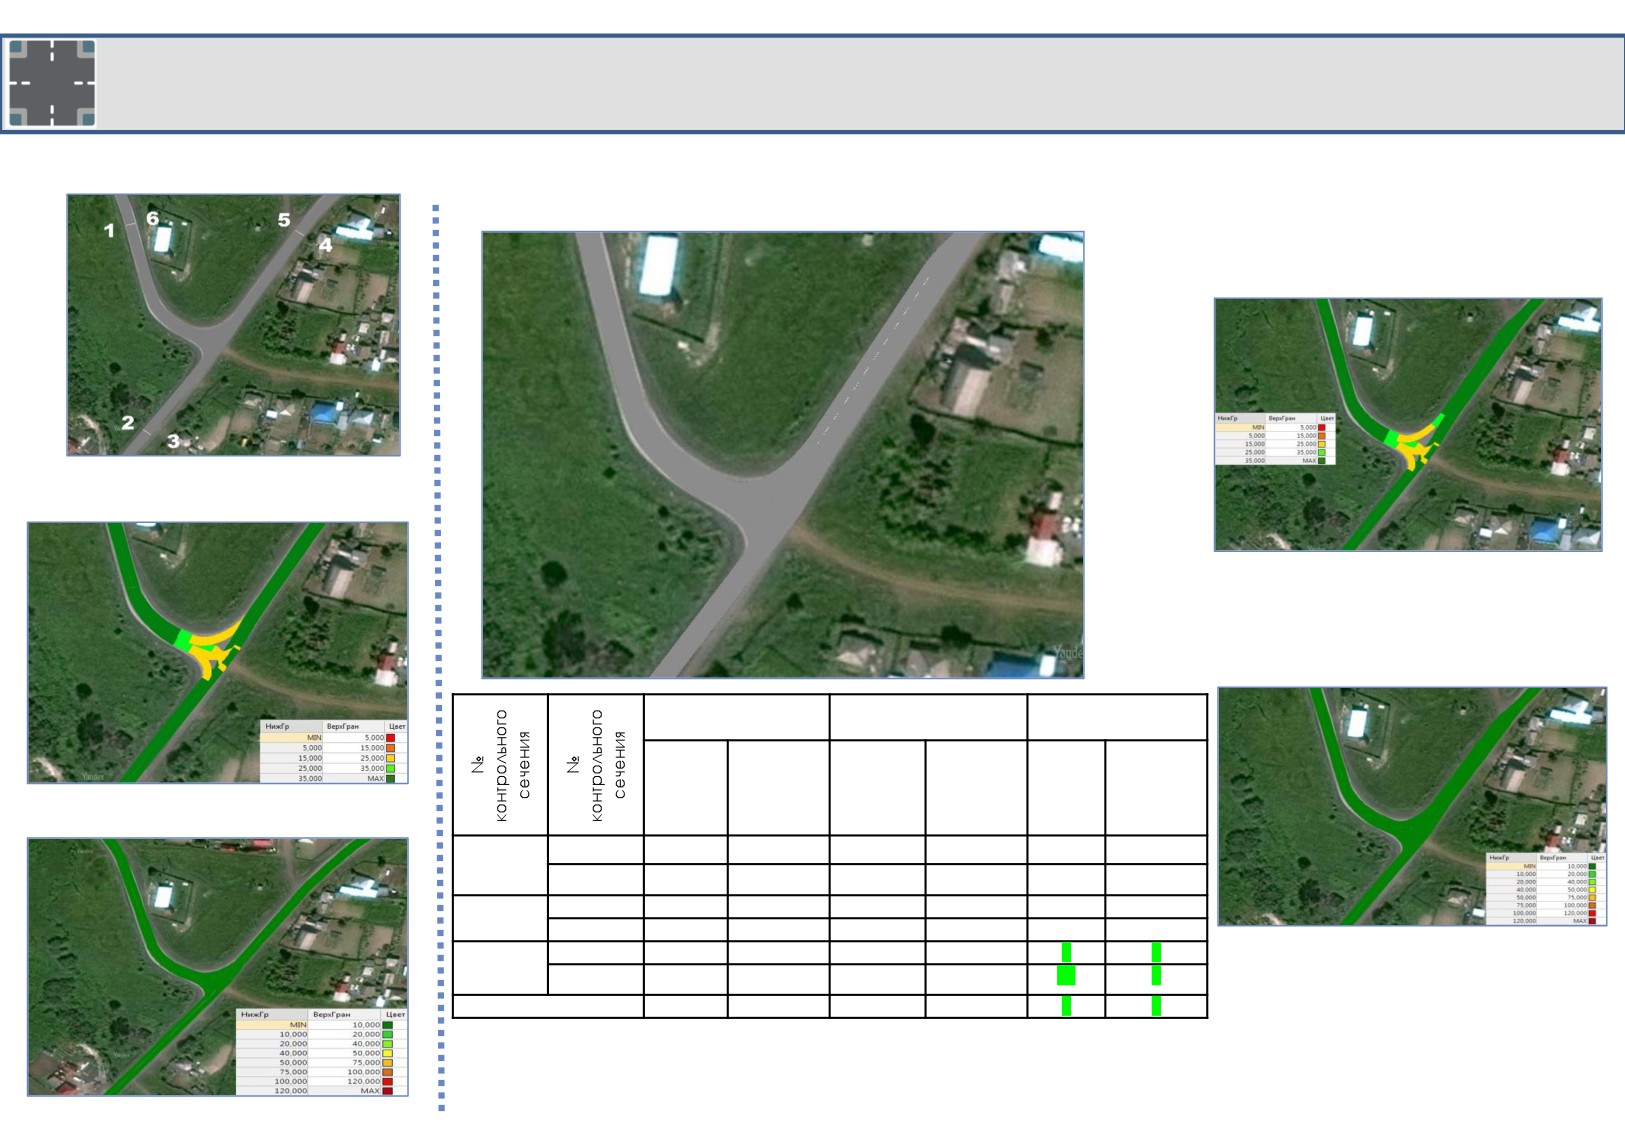The image size is (1625, 1125).
Task: Select 25,000–35,000 row in middle-left legend
Action: 334,768
